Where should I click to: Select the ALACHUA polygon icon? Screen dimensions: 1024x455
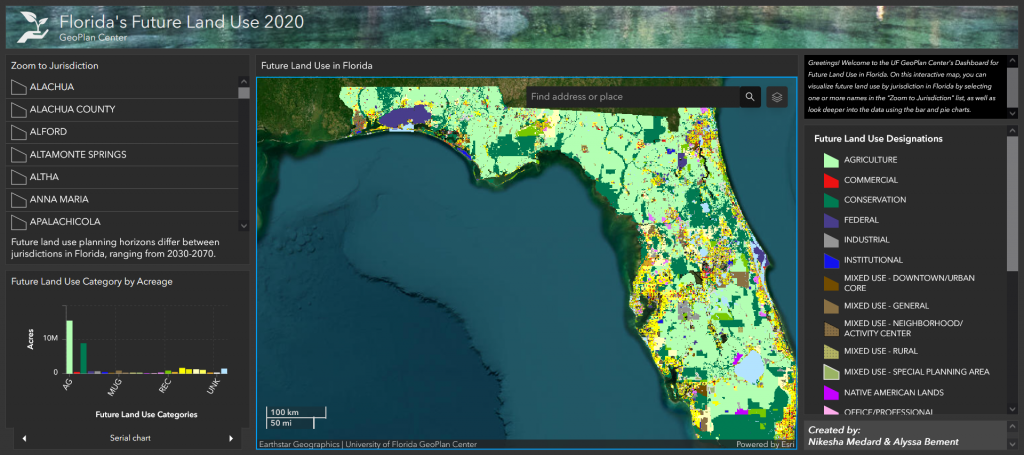[18, 87]
